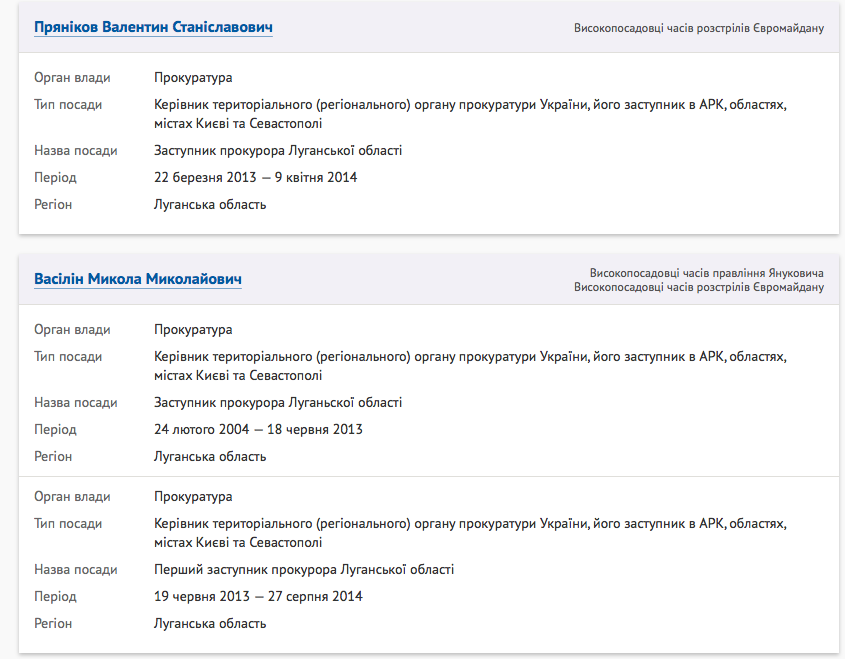Screen dimensions: 845x659
Task: Click 'Перший заступник прокурора Луганської області' text
Action: click(304, 570)
